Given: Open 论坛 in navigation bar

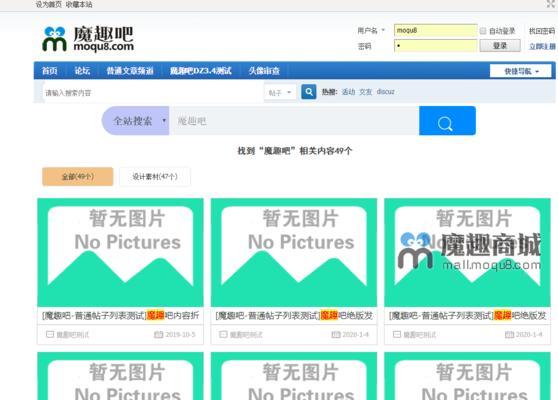Looking at the screenshot, I should [82, 71].
